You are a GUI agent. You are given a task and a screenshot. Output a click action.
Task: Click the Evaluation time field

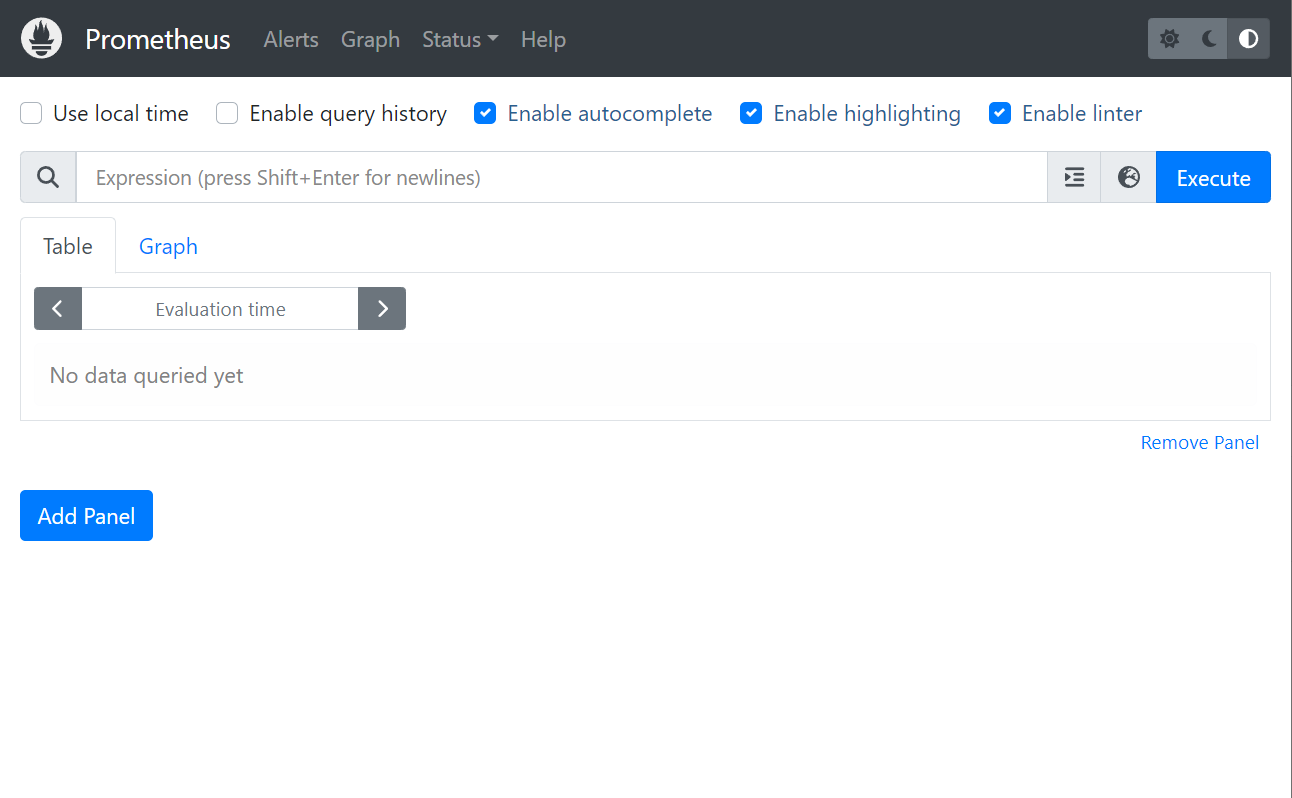coord(220,309)
